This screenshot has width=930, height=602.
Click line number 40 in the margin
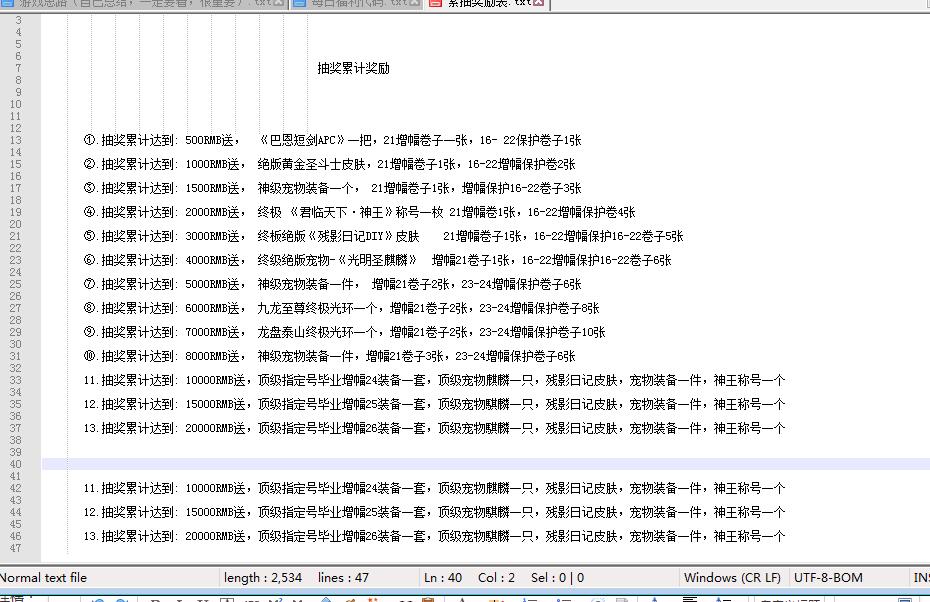click(16, 464)
